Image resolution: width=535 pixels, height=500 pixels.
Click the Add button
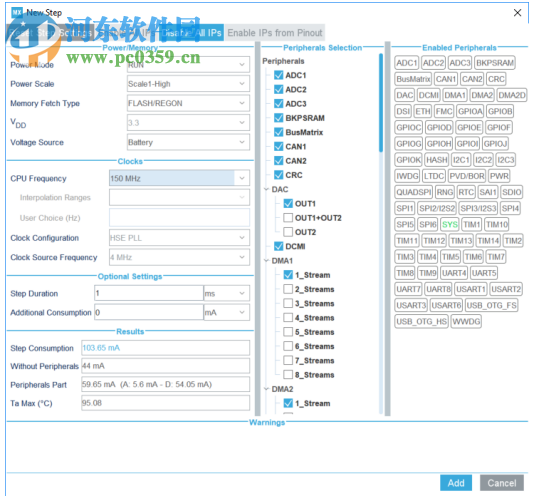pos(456,483)
